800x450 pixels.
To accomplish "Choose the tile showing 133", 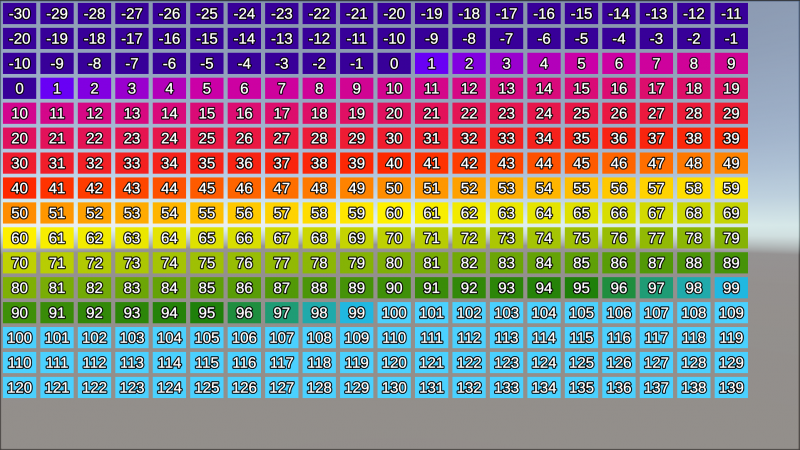I will pyautogui.click(x=507, y=387).
